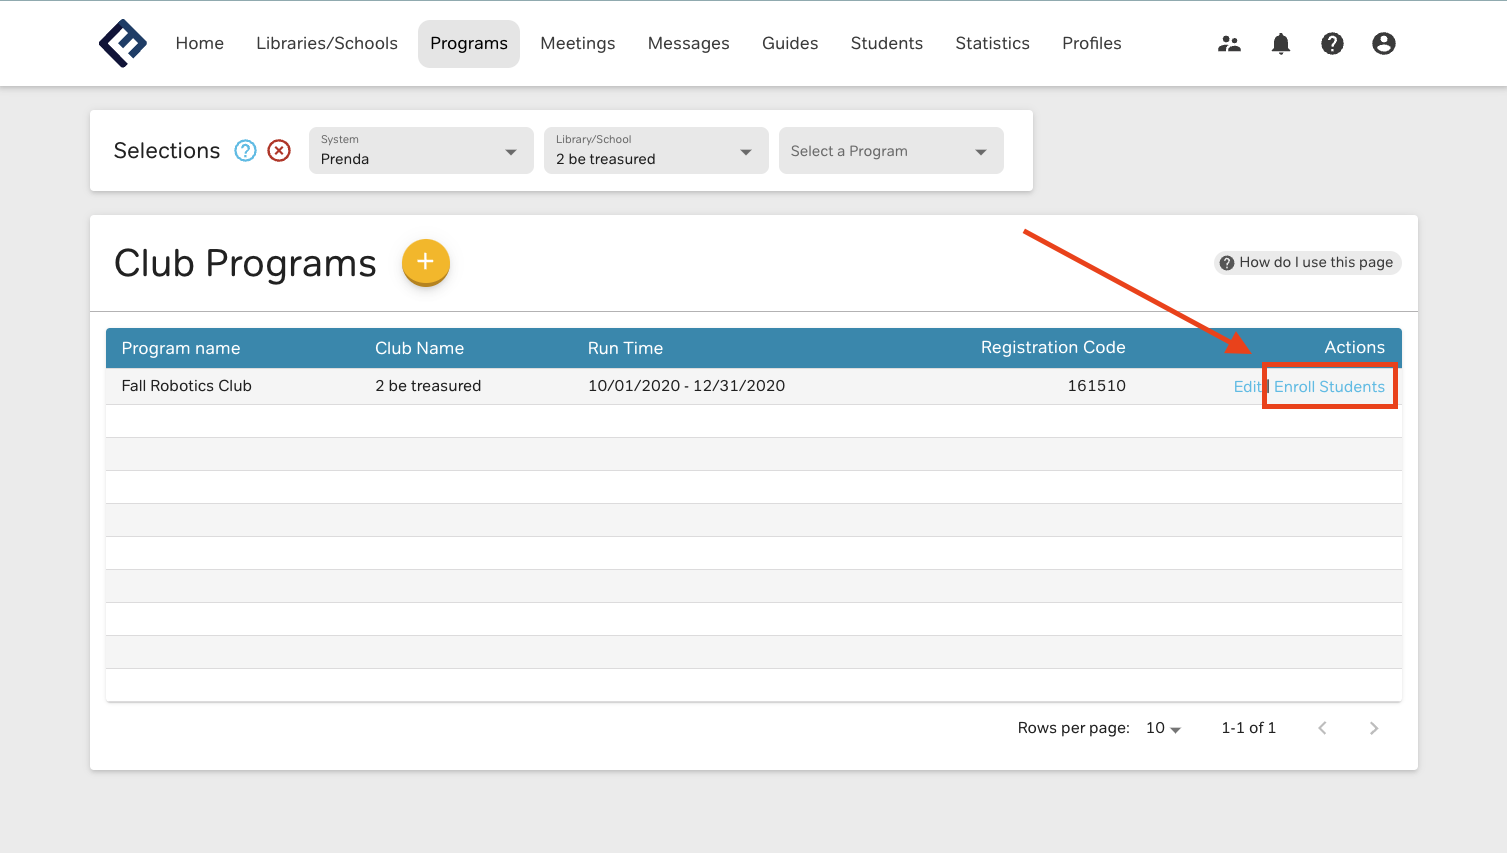Image resolution: width=1507 pixels, height=853 pixels.
Task: Click the Actions column header
Action: pyautogui.click(x=1355, y=347)
